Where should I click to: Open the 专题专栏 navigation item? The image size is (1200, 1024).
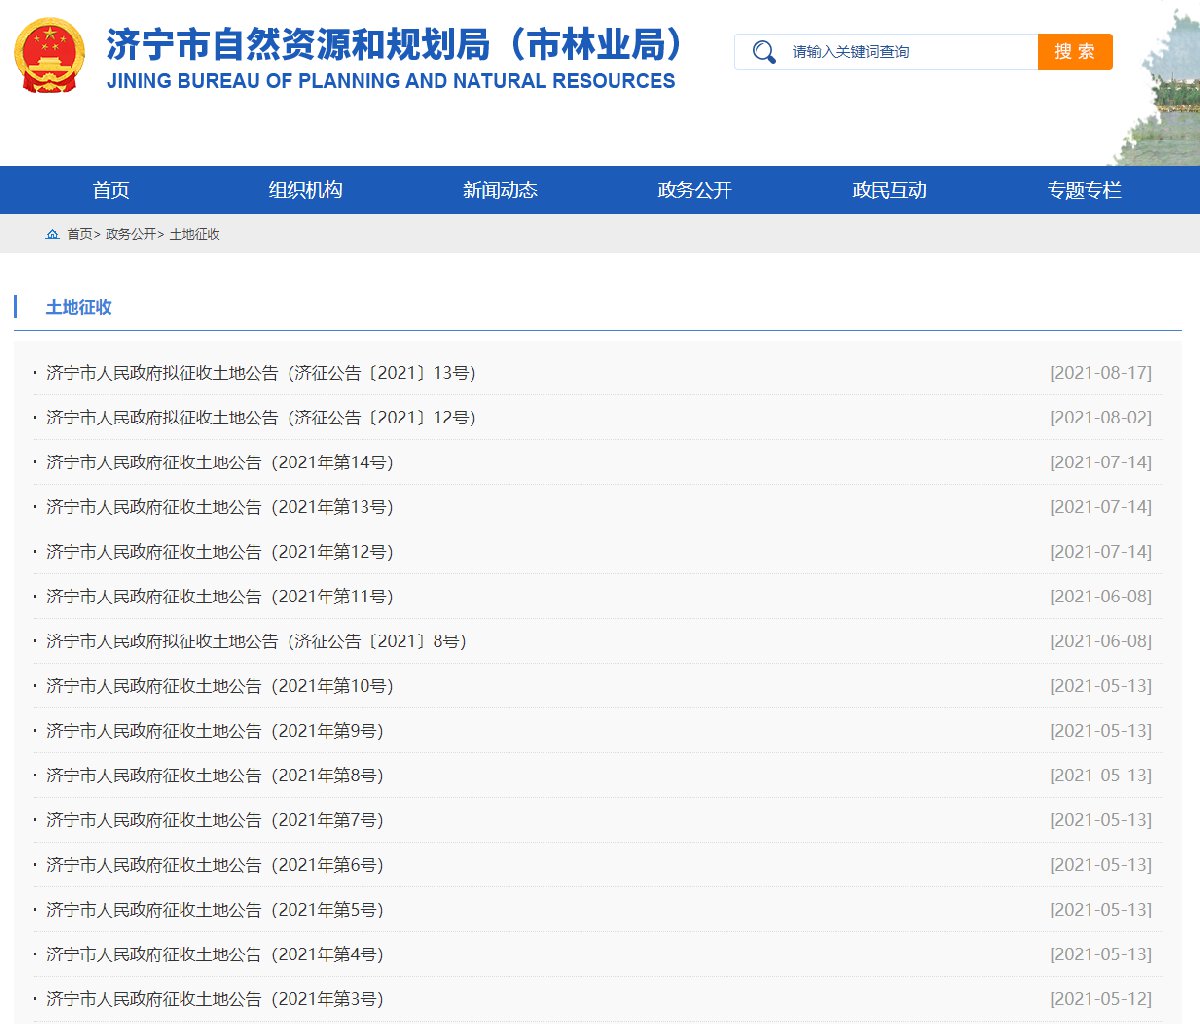tap(1084, 190)
